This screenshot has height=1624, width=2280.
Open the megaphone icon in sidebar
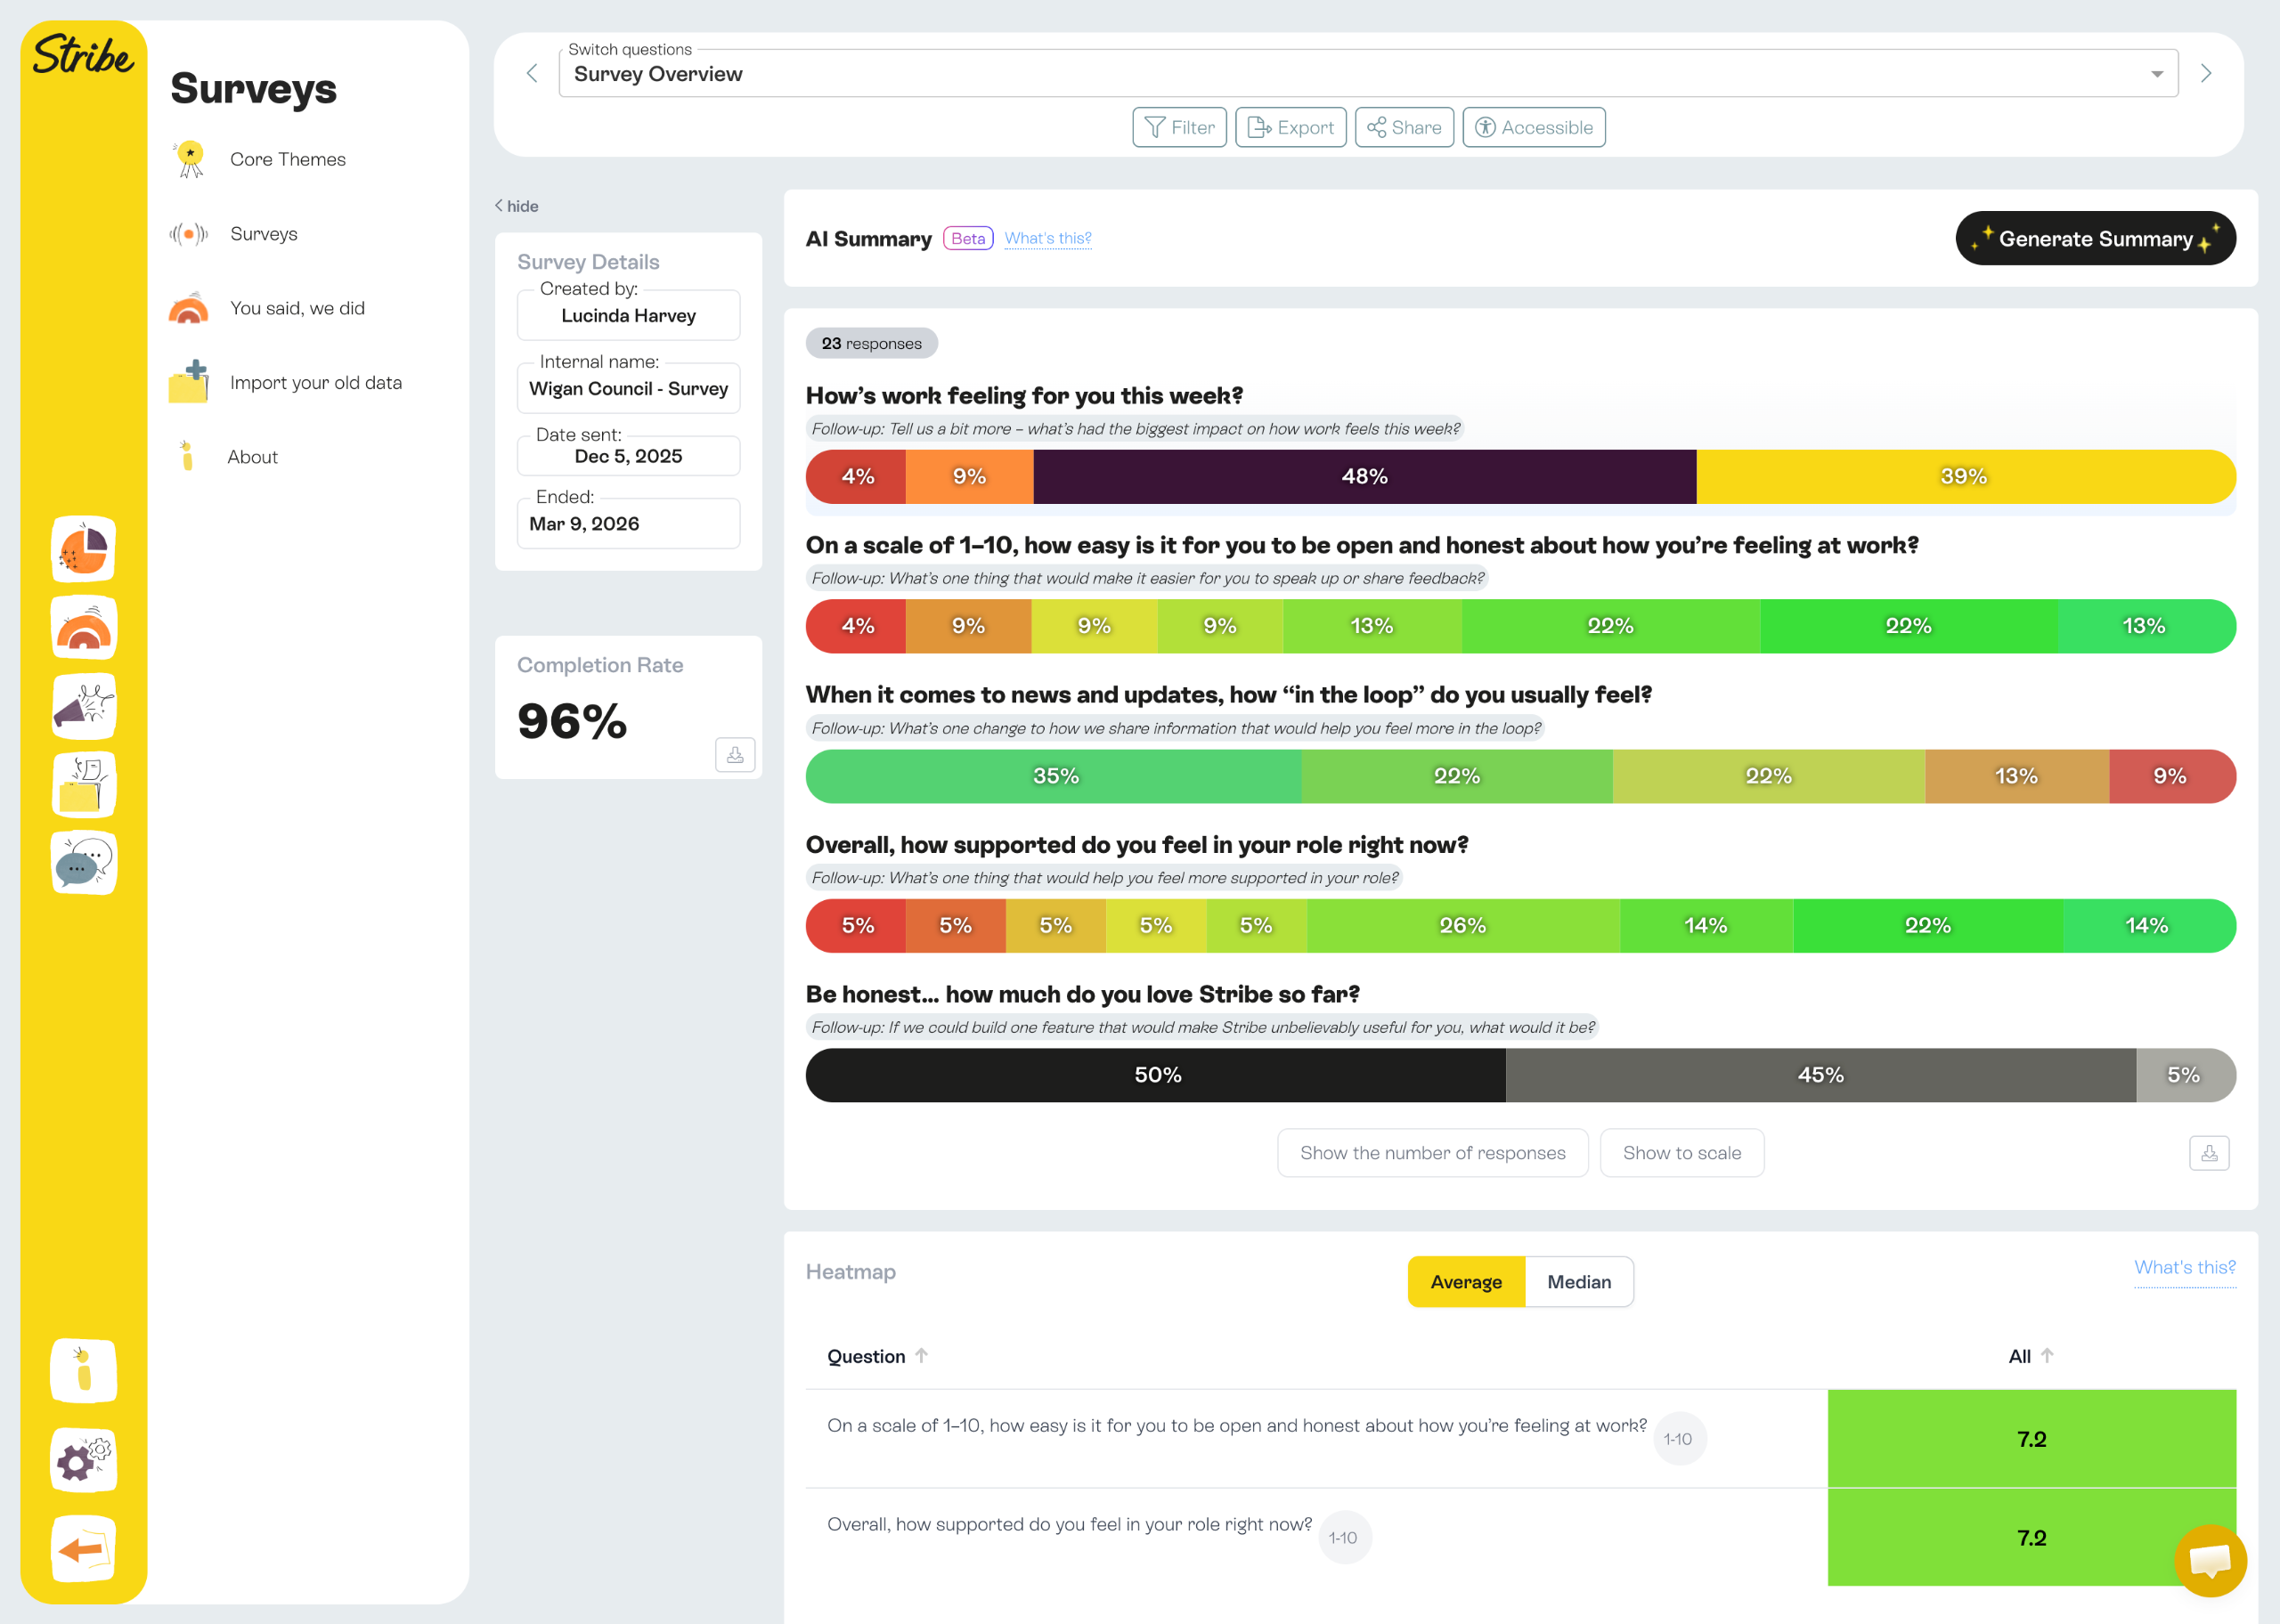[84, 705]
